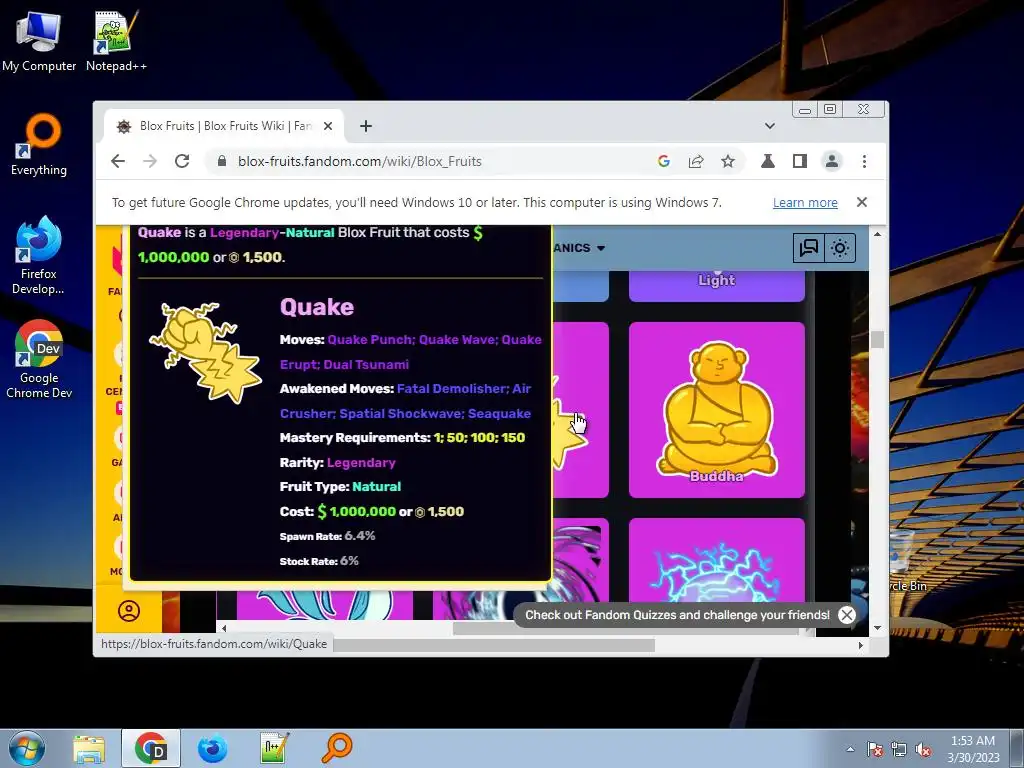This screenshot has height=768, width=1024.
Task: View site information padlock
Action: (222, 161)
